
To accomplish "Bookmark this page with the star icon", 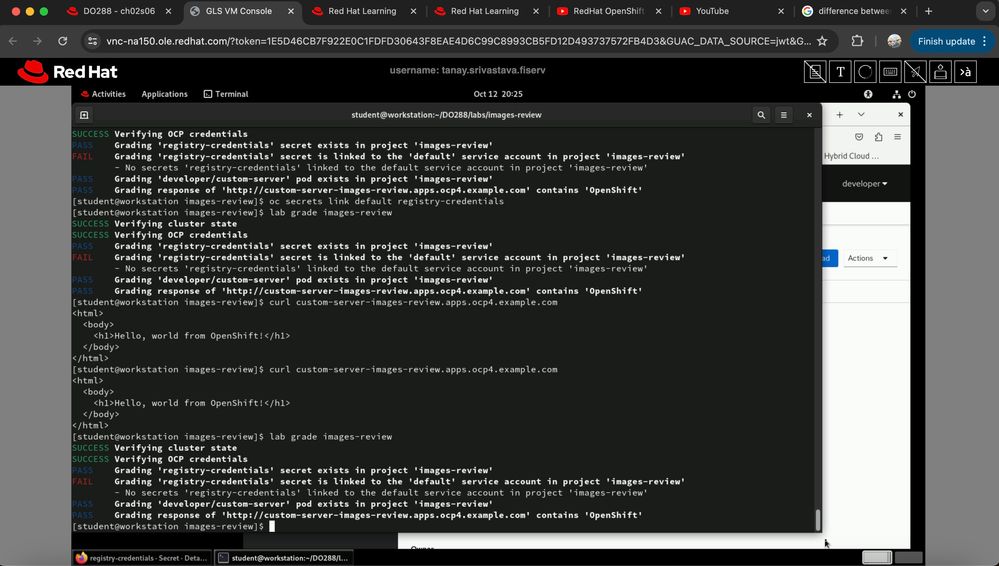I will (822, 42).
